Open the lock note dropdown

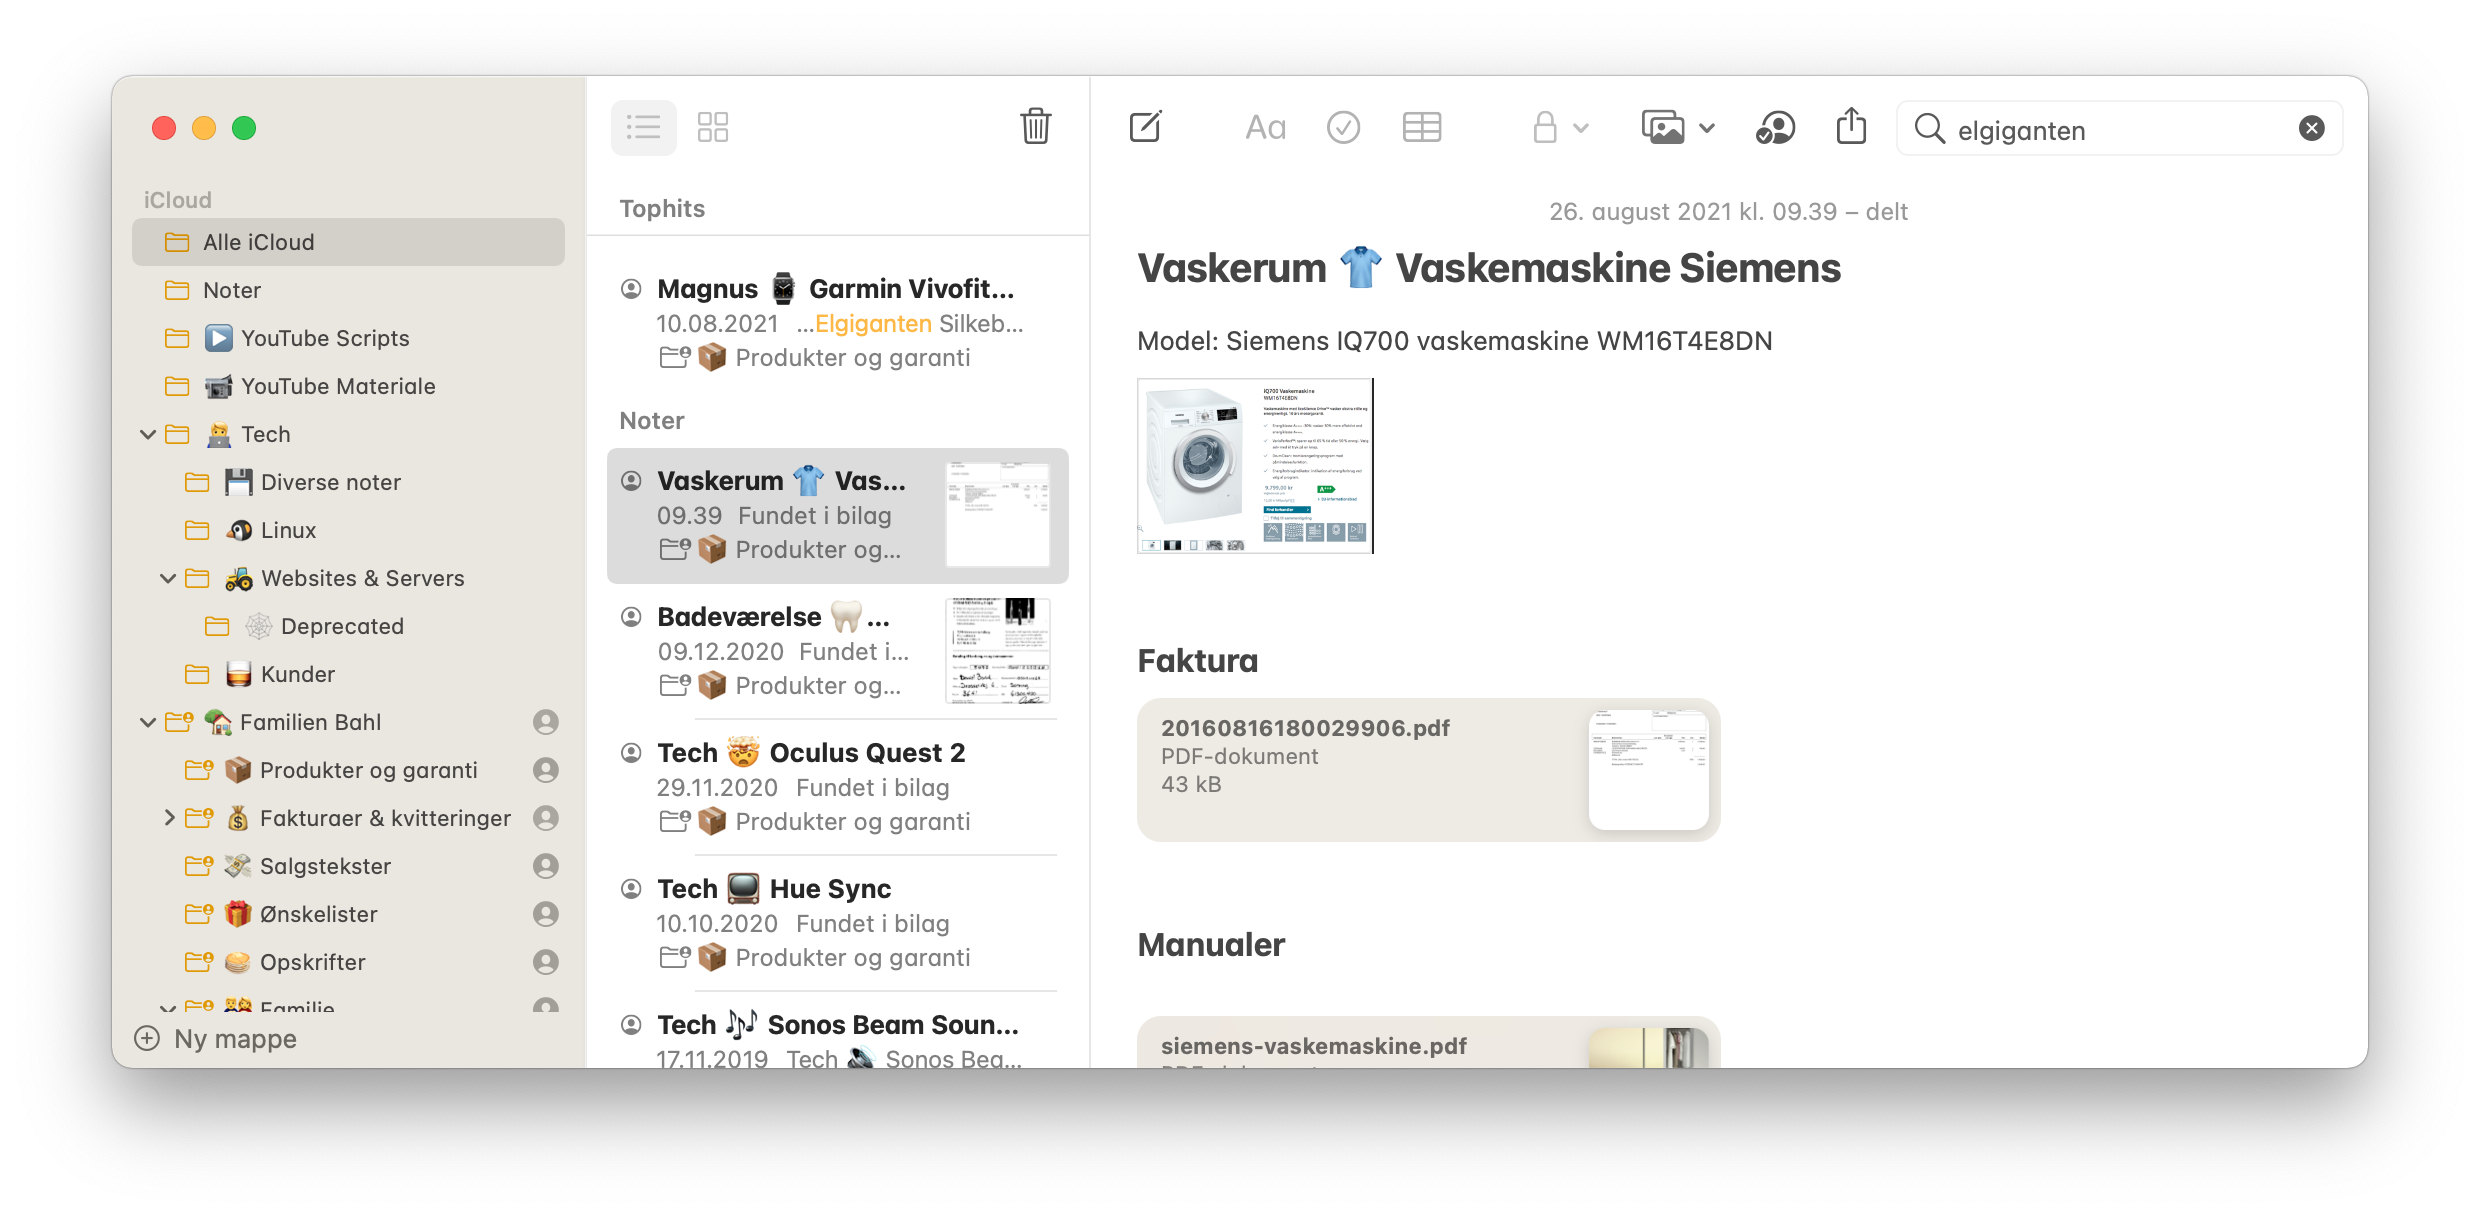[x=1559, y=128]
